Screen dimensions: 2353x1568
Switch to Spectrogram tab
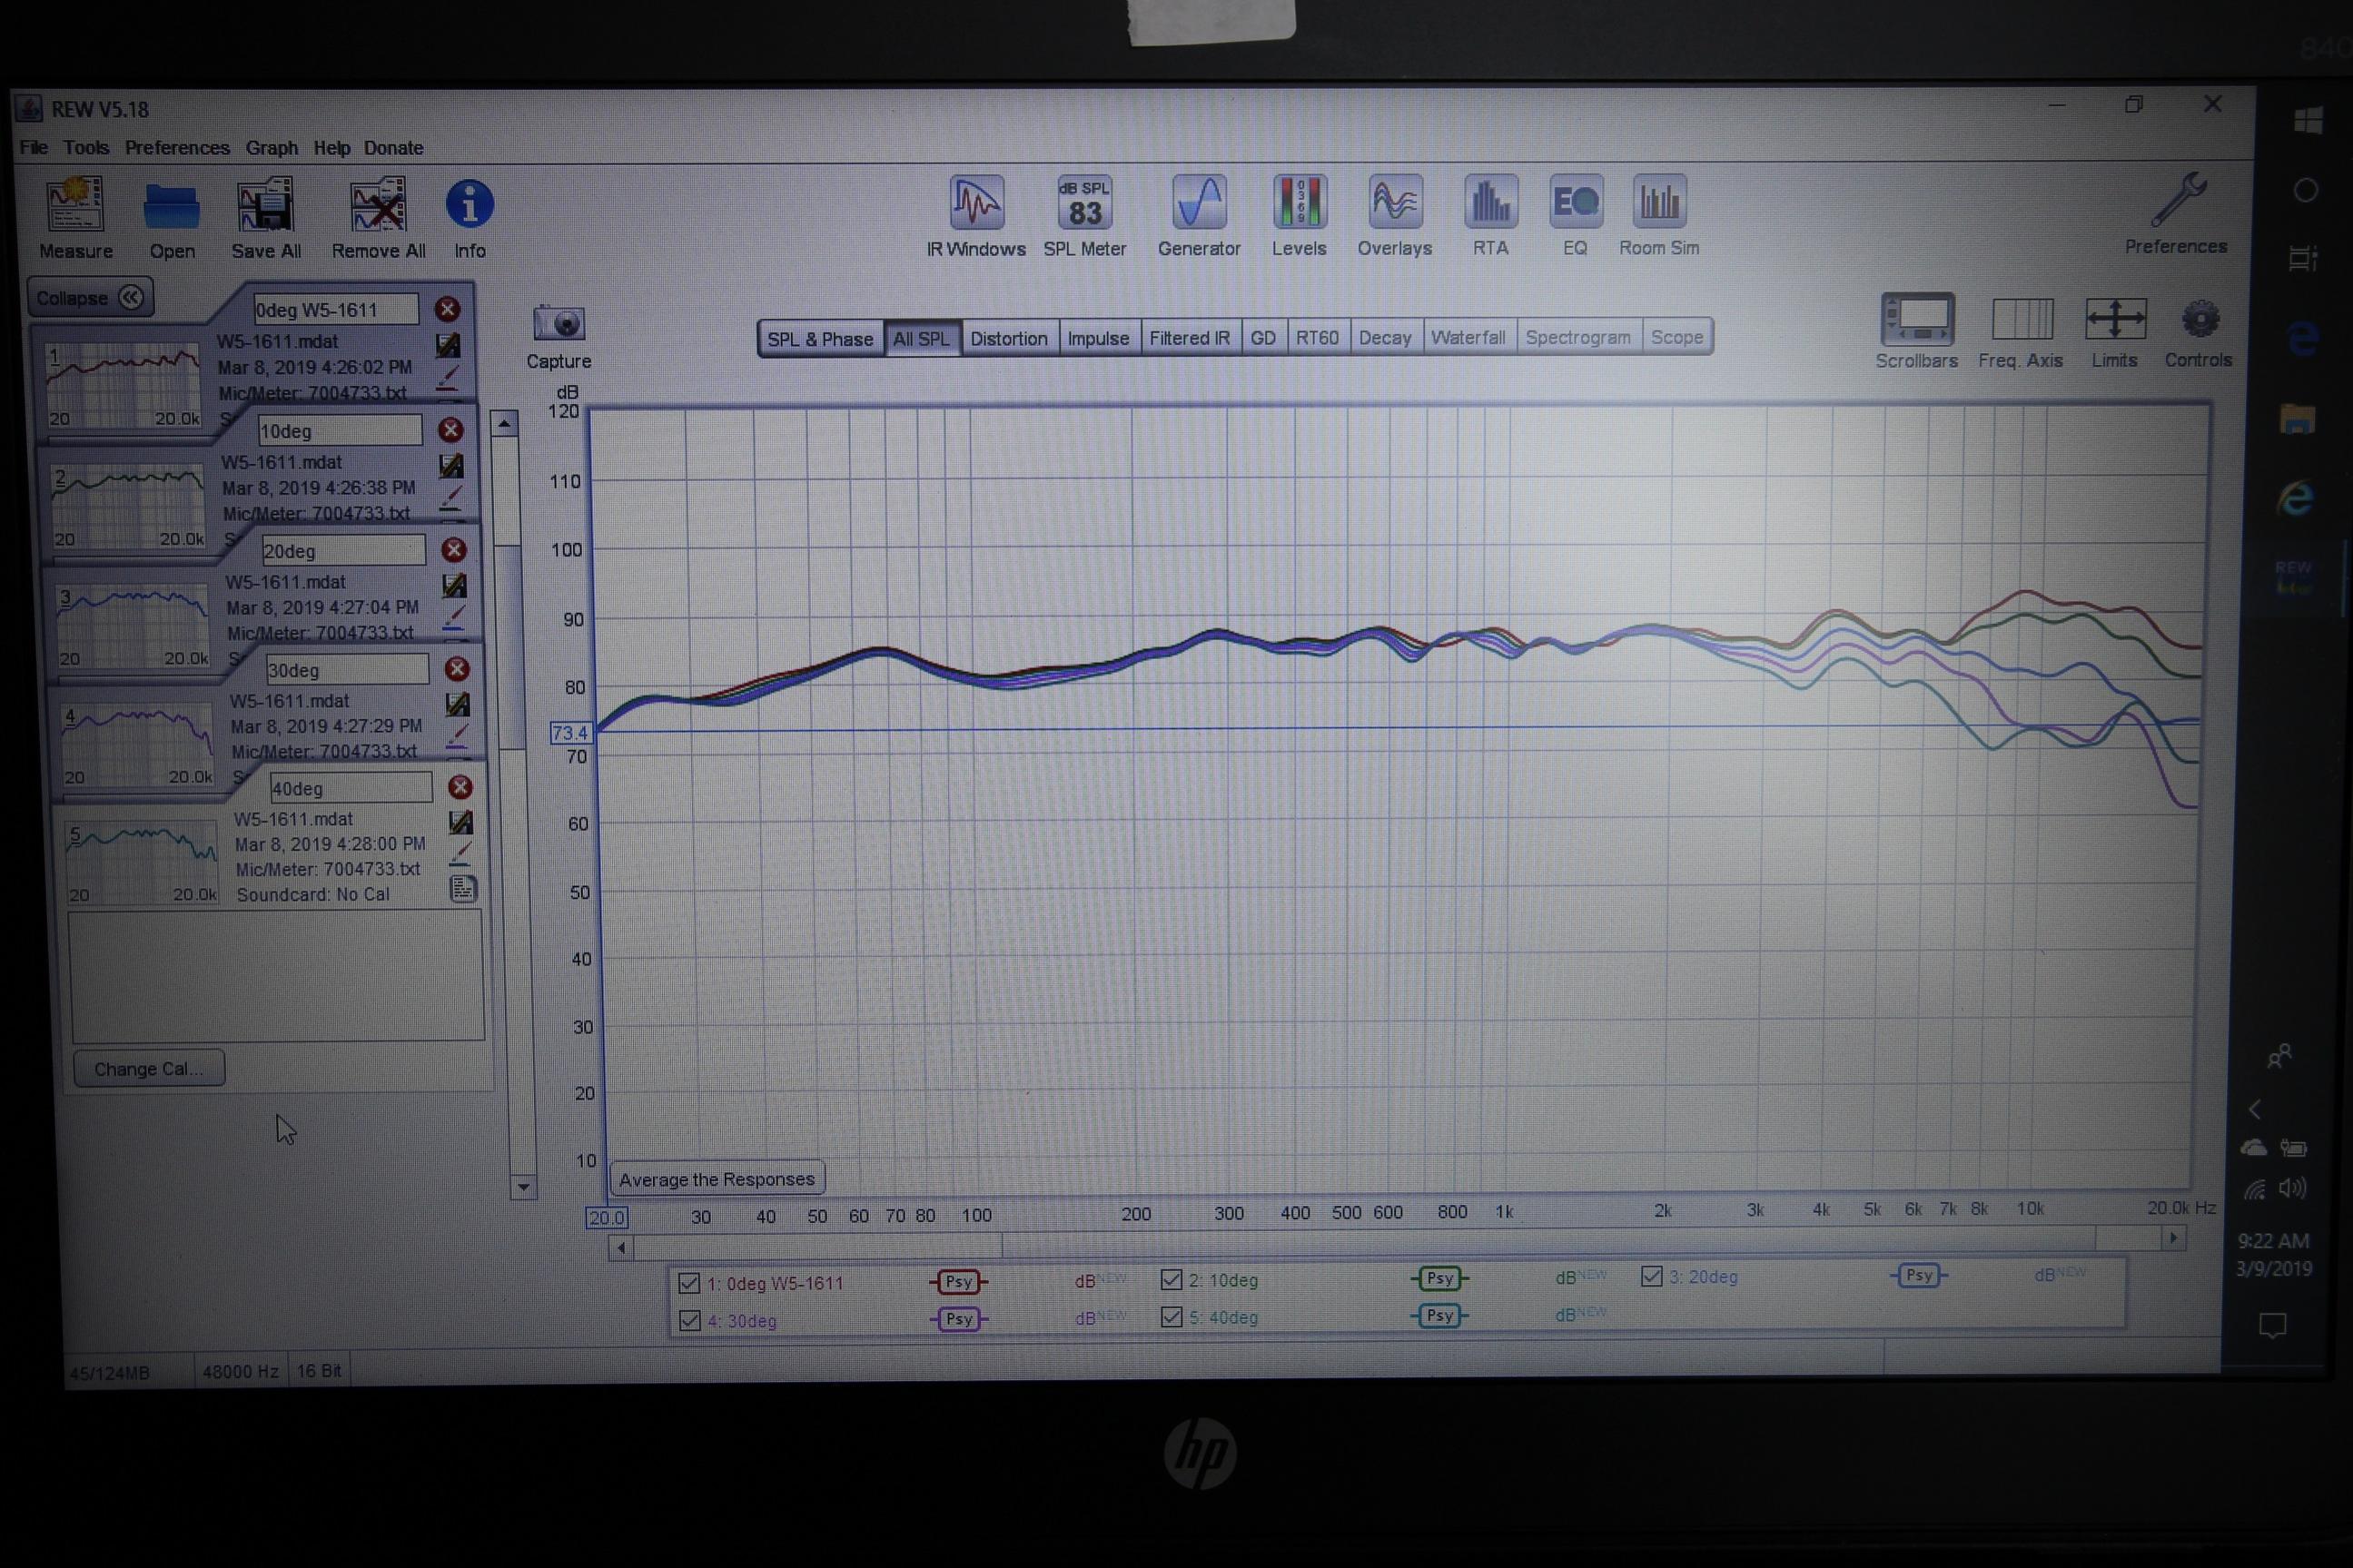click(x=1577, y=337)
